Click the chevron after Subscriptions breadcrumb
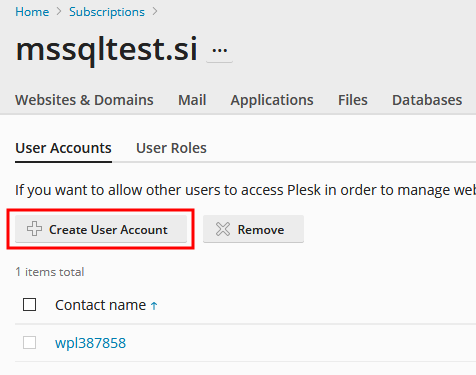476x375 pixels. [155, 12]
